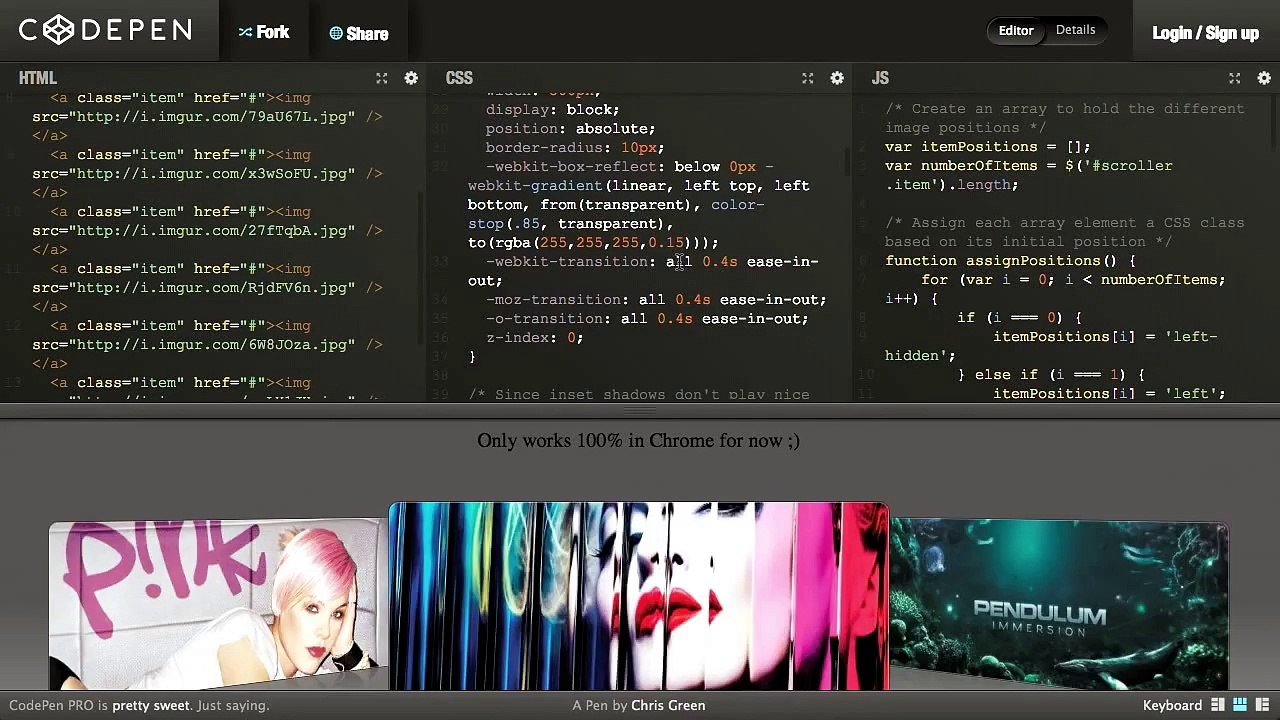The image size is (1280, 720).
Task: Click the P!nk album cover image
Action: (218, 605)
